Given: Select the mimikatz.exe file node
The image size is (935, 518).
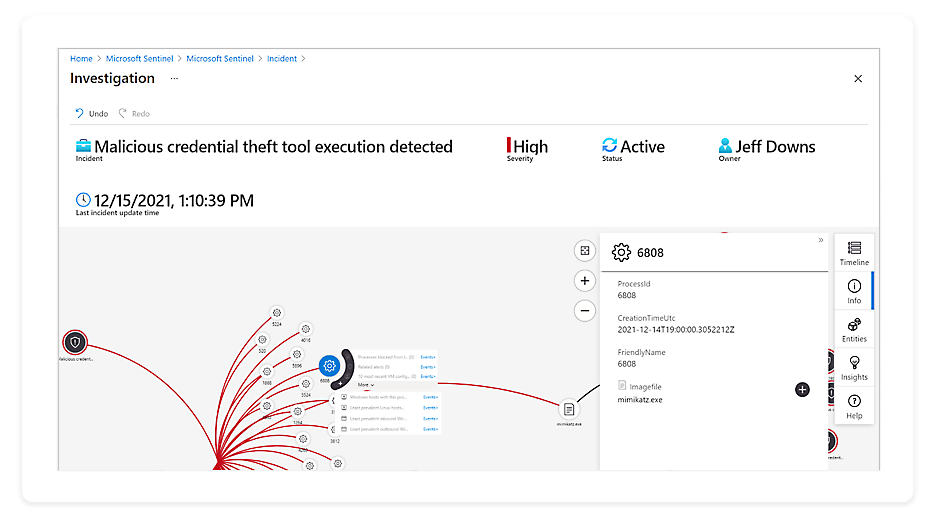Looking at the screenshot, I should (x=568, y=409).
